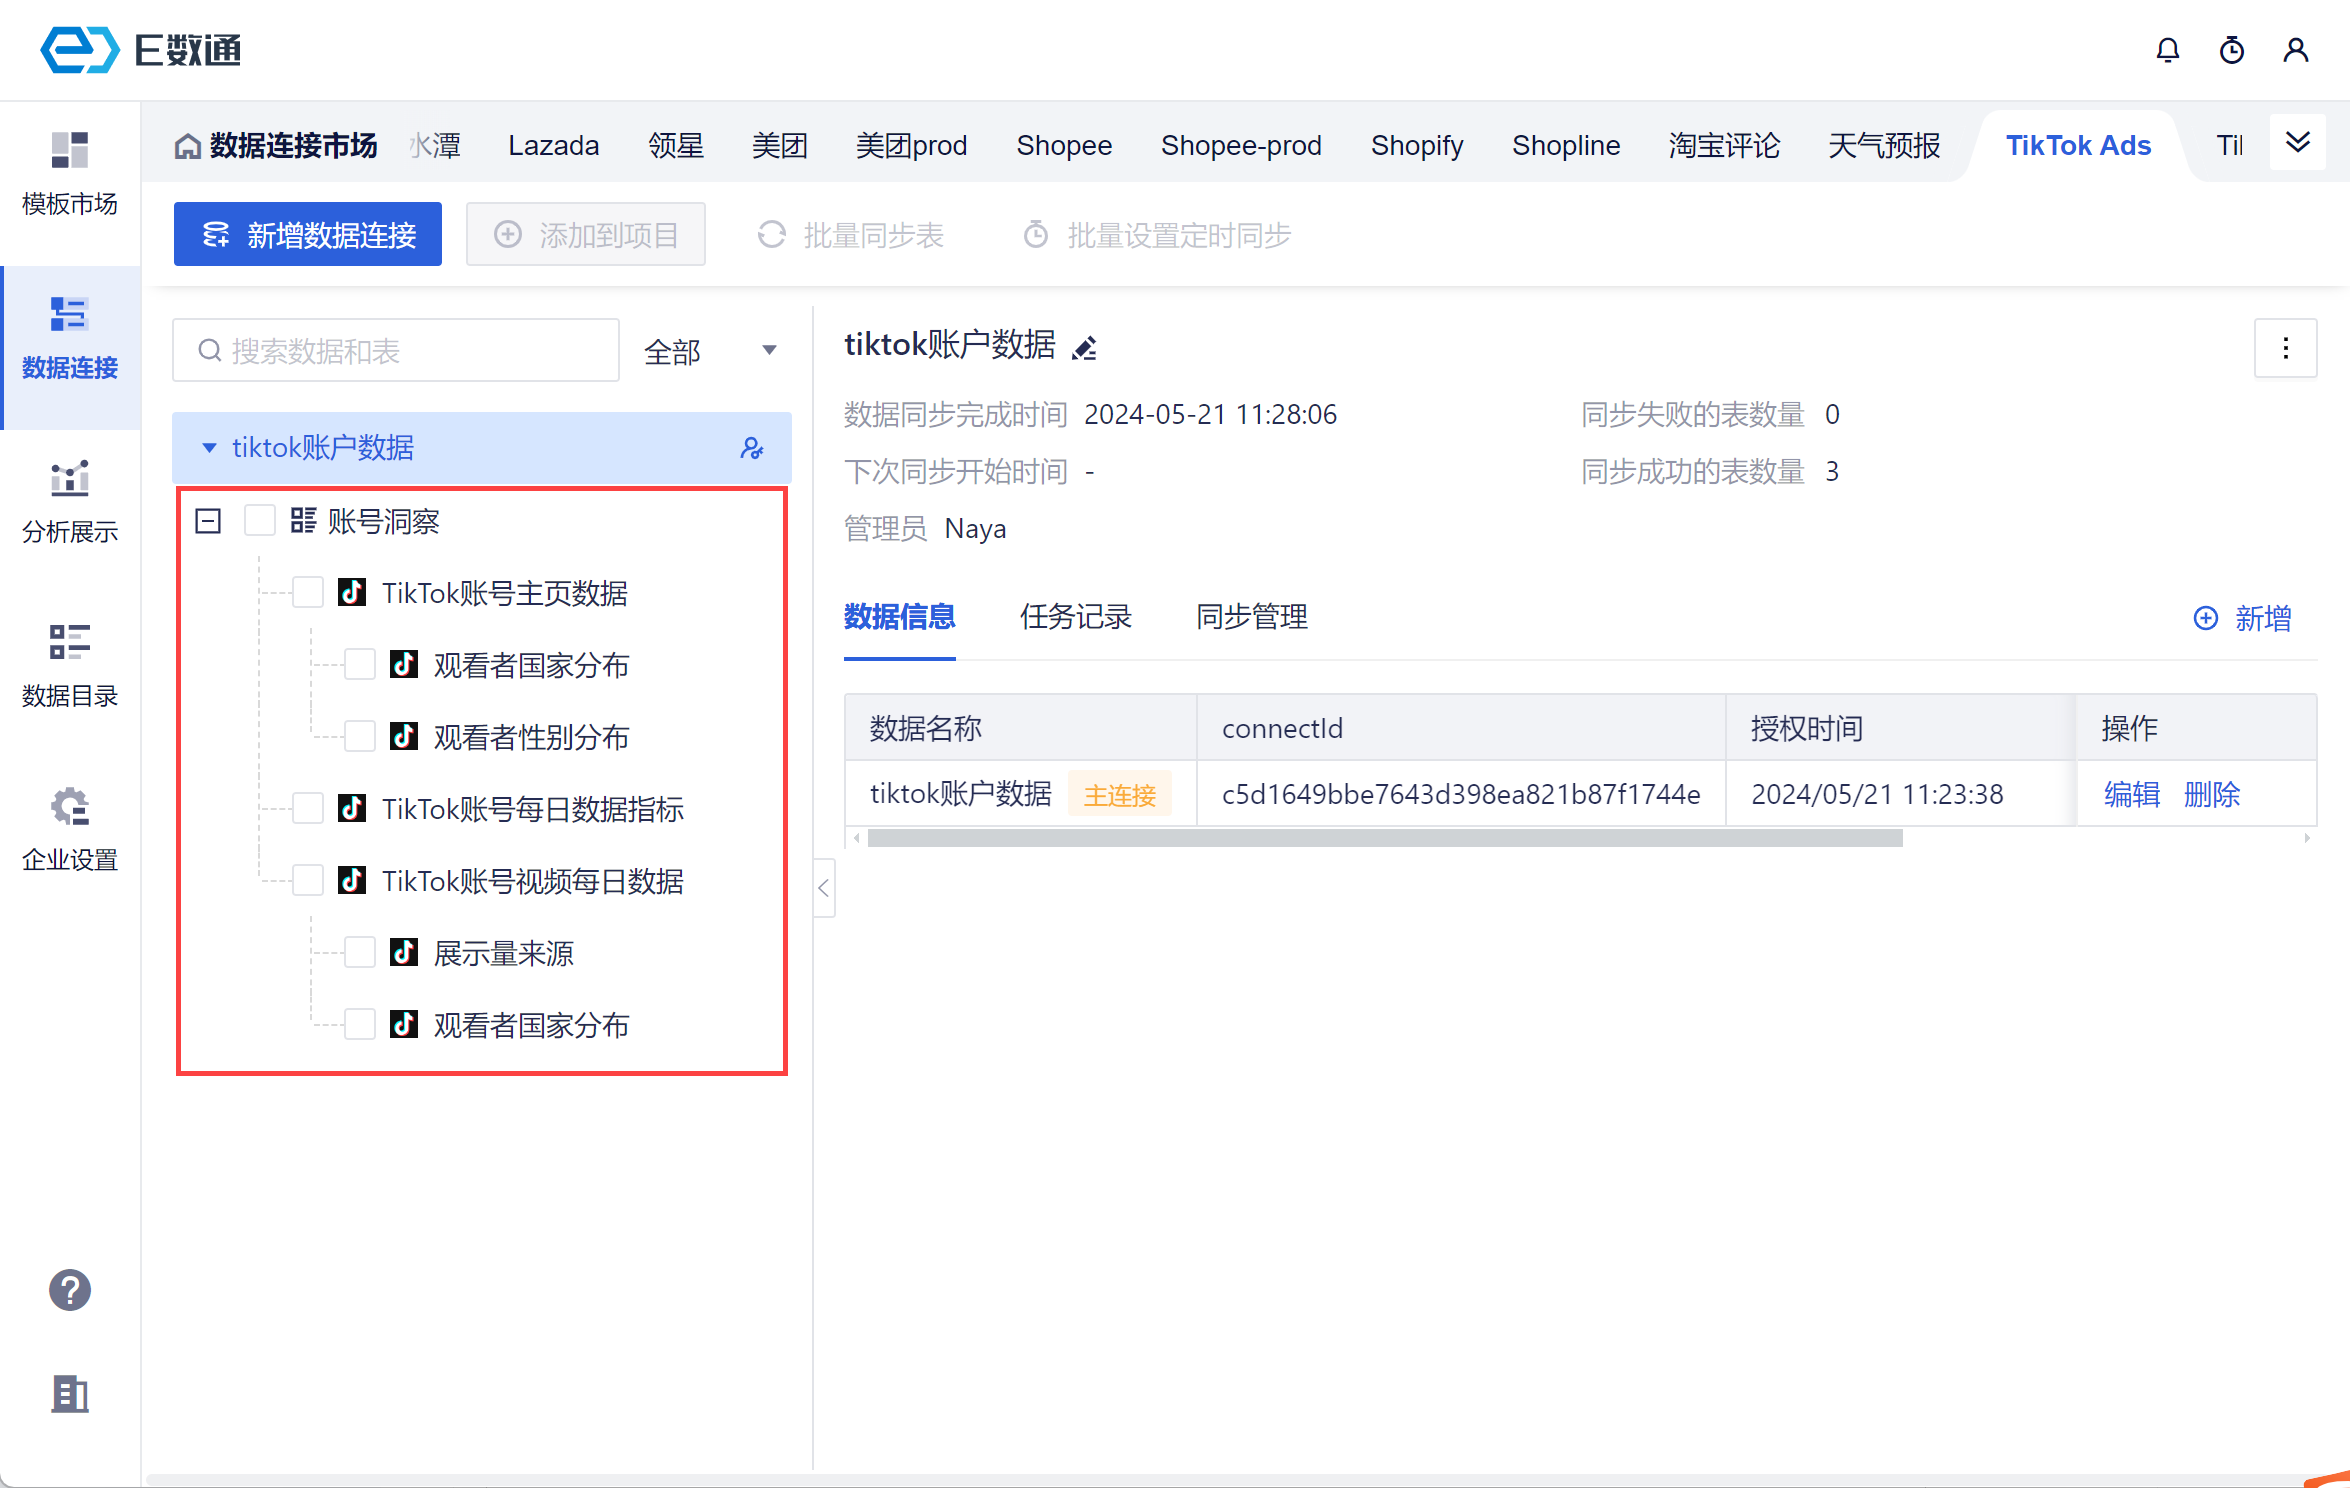Check the 观看者性别分布 checkbox

coord(360,736)
